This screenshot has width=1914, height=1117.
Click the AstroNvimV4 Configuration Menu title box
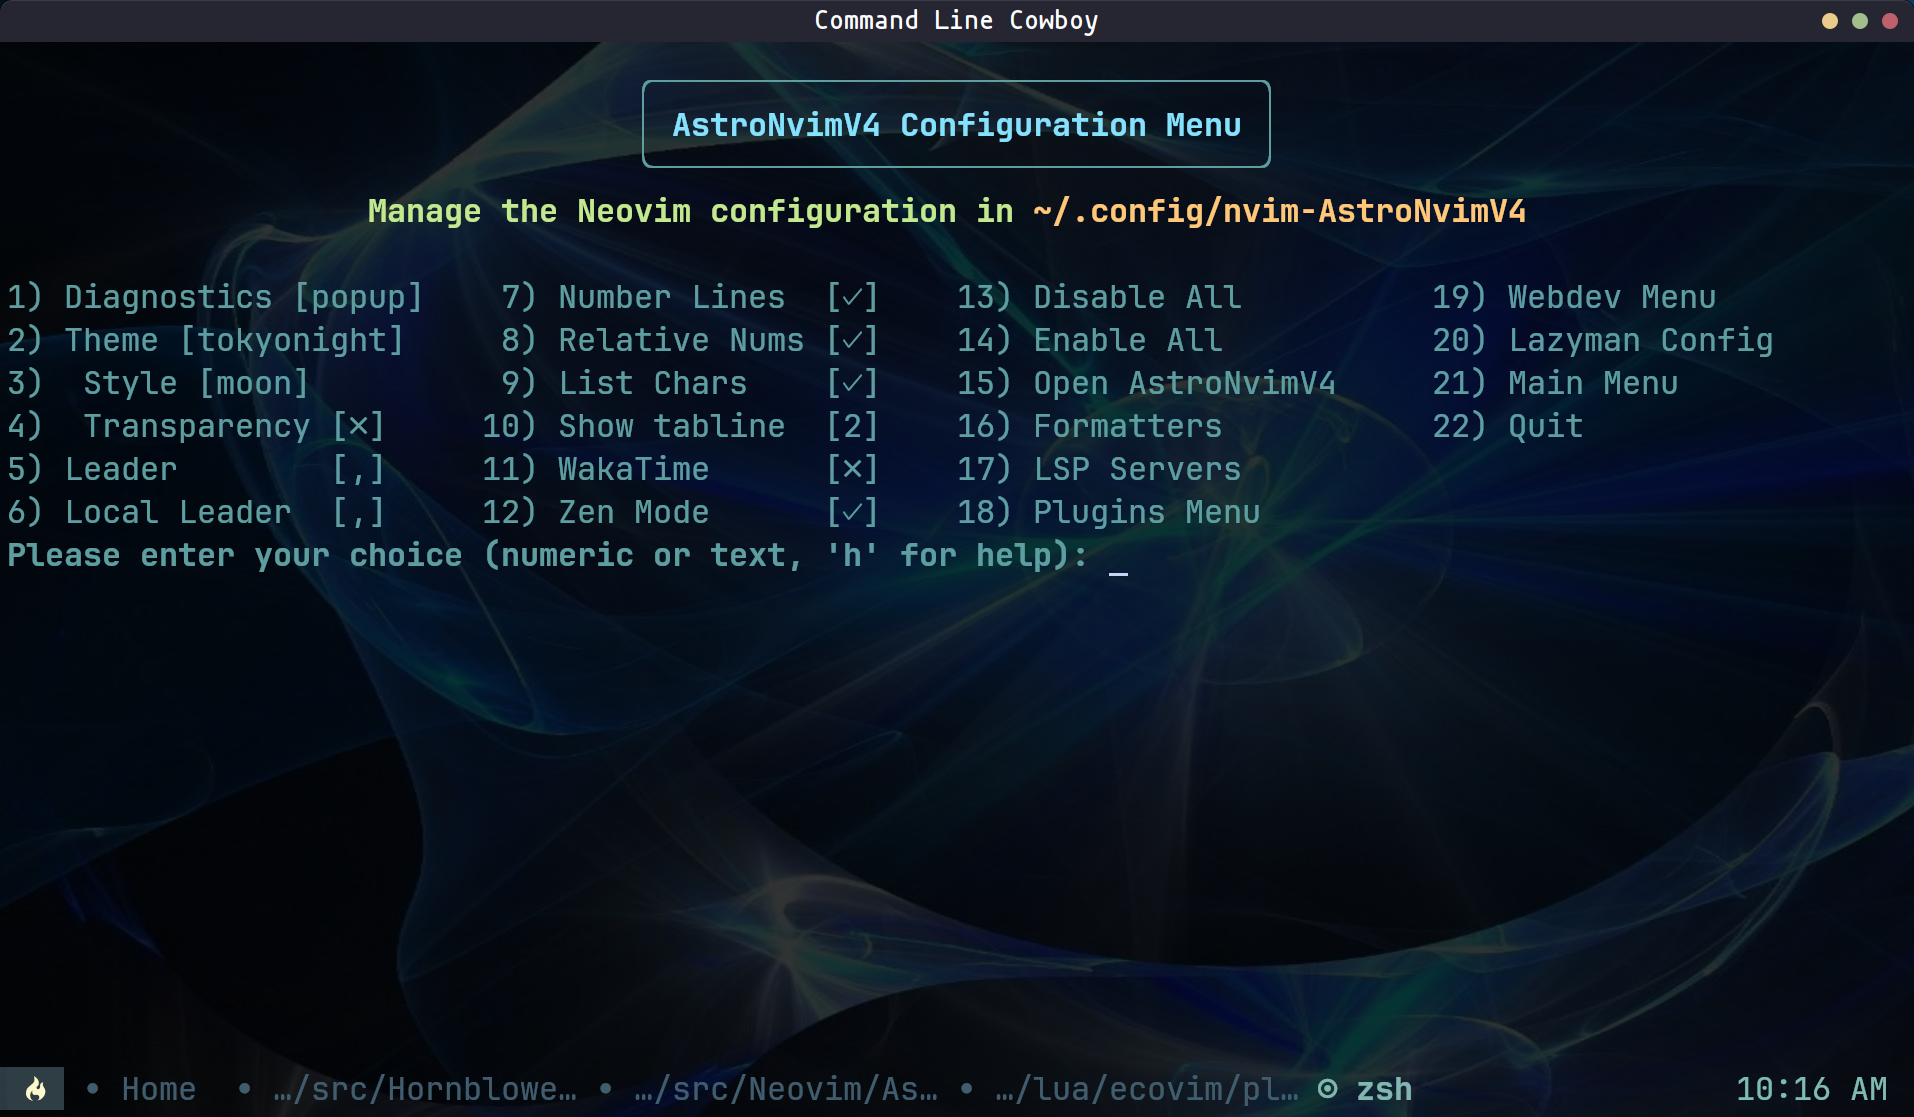coord(956,124)
